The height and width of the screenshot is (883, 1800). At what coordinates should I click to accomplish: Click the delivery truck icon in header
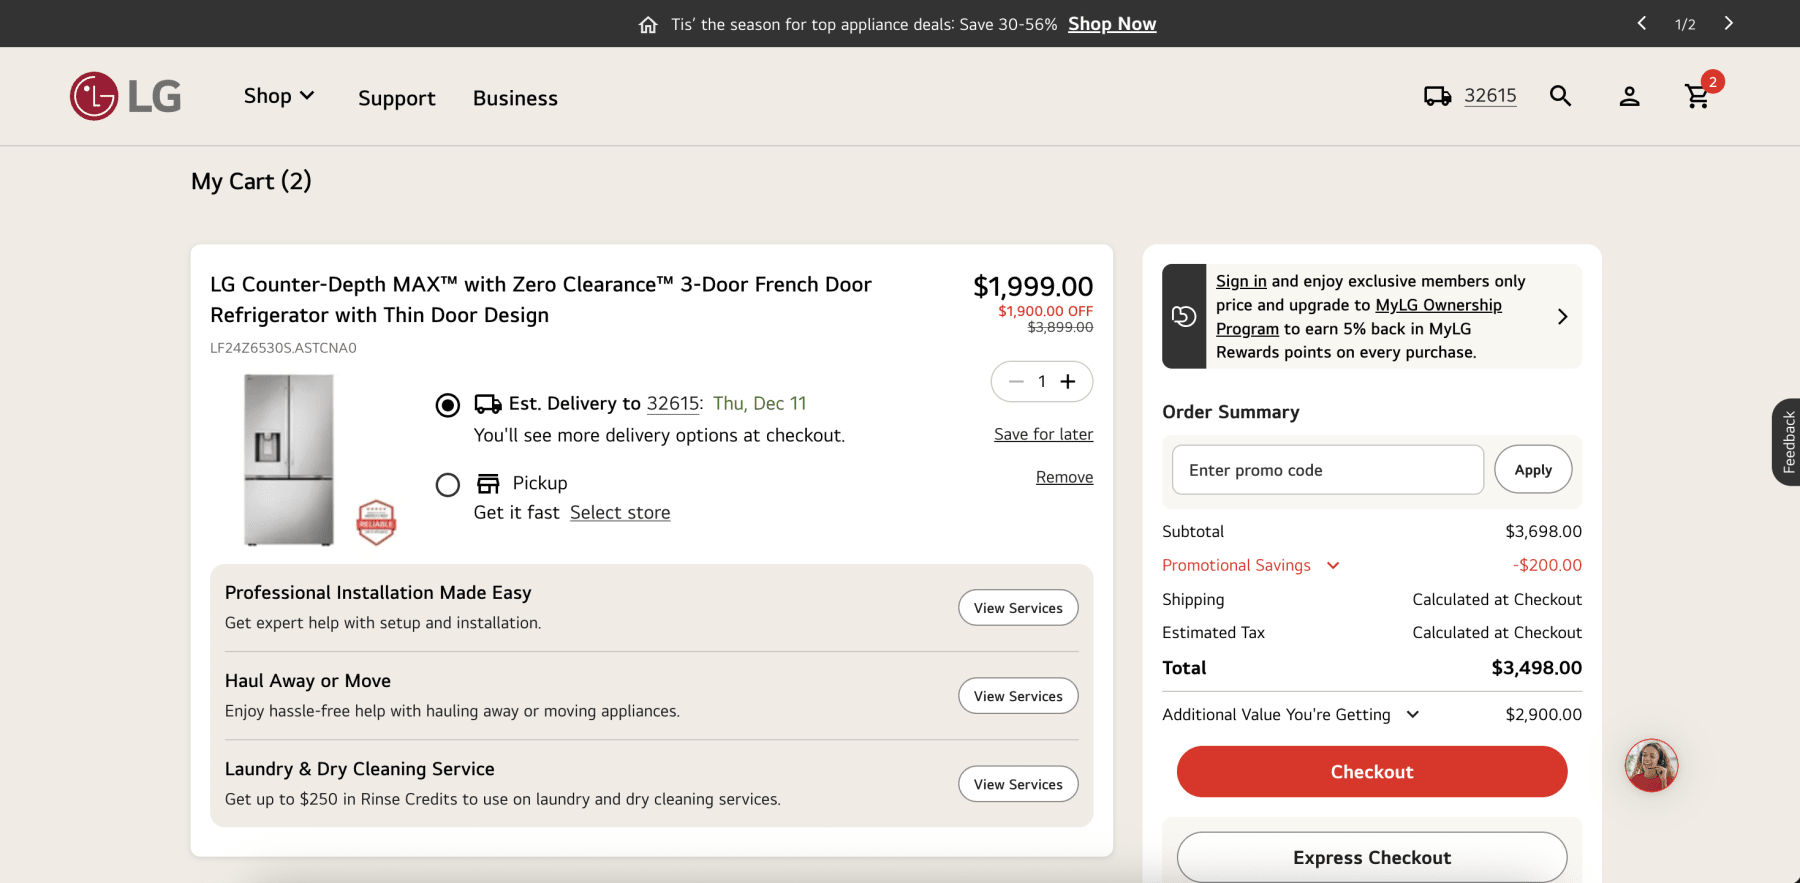point(1437,96)
